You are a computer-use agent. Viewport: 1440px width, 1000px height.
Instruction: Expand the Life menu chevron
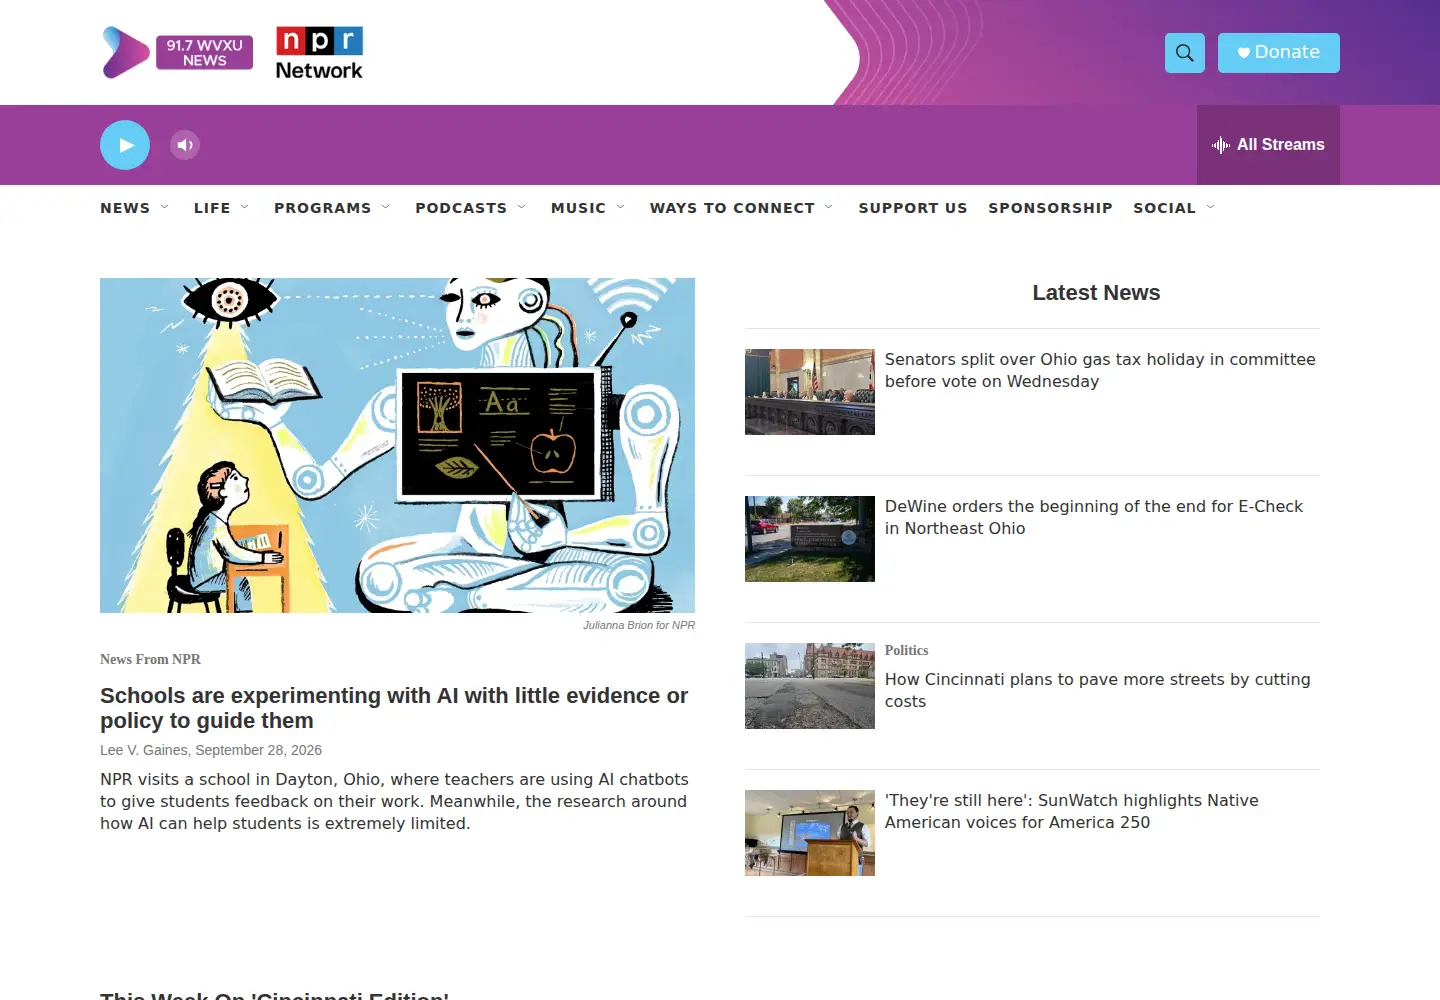pos(245,207)
